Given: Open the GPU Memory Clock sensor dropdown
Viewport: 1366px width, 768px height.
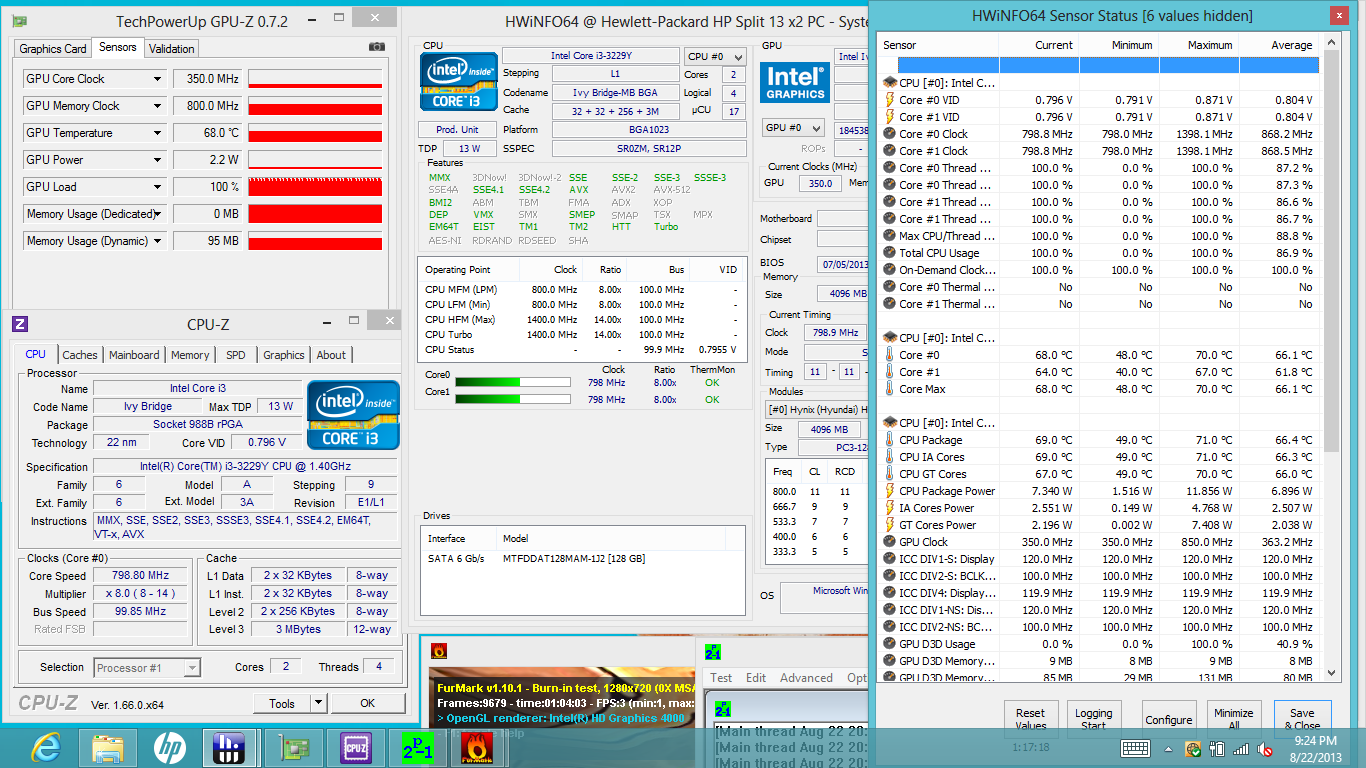Looking at the screenshot, I should [157, 106].
